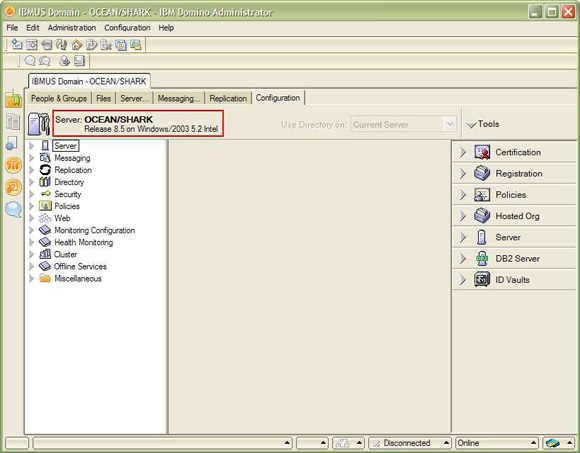Expand the ID Vaults tools section
The image size is (580, 453).
tap(463, 280)
